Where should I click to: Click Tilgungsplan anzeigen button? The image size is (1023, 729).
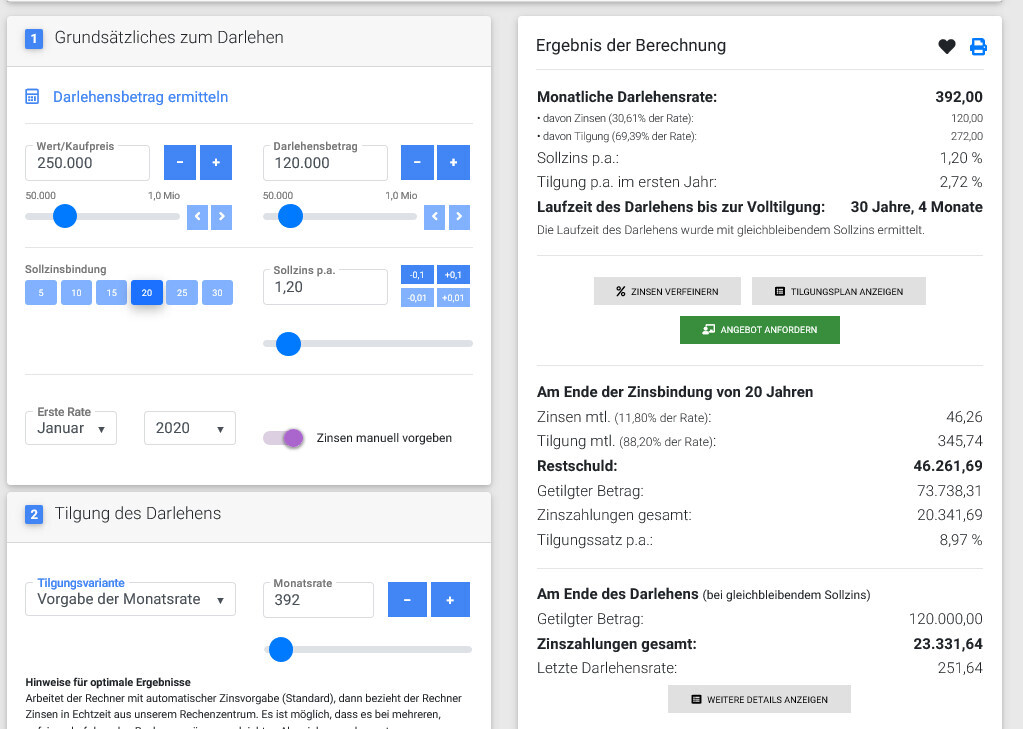click(x=838, y=291)
